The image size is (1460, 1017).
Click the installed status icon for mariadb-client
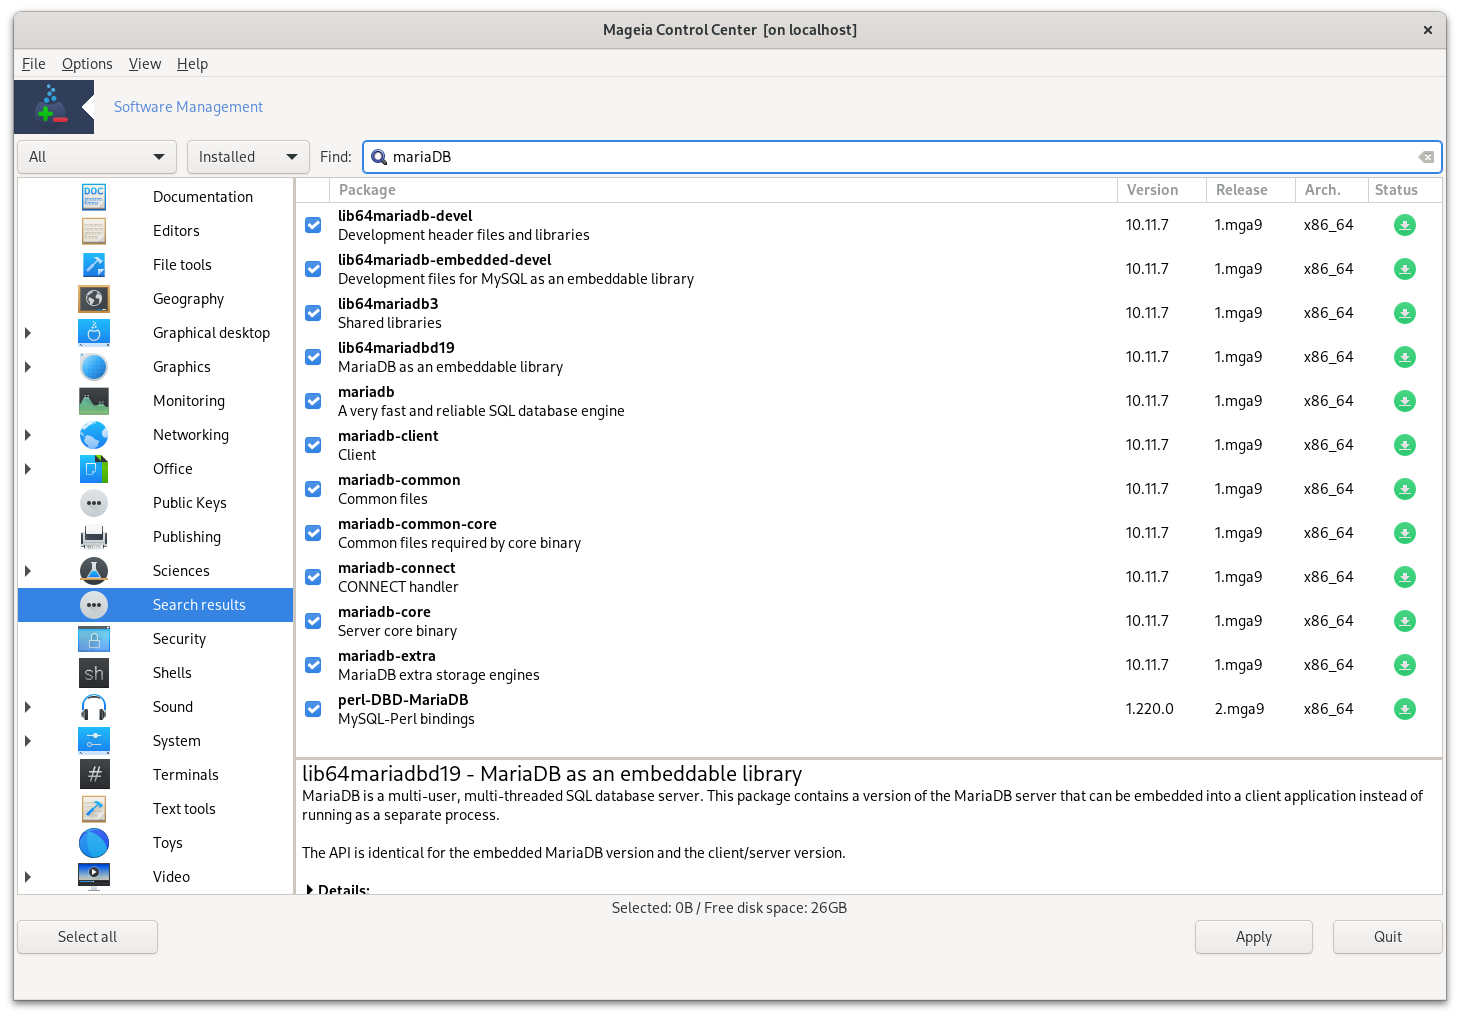point(1404,445)
